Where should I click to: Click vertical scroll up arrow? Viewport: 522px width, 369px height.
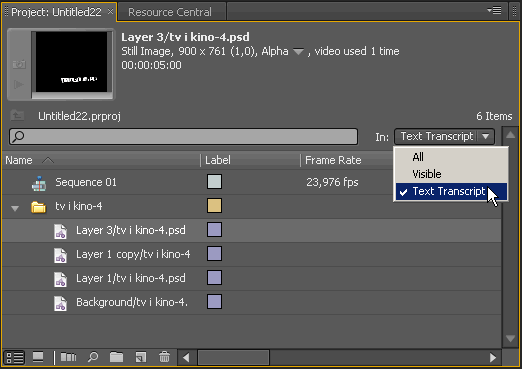coord(510,135)
